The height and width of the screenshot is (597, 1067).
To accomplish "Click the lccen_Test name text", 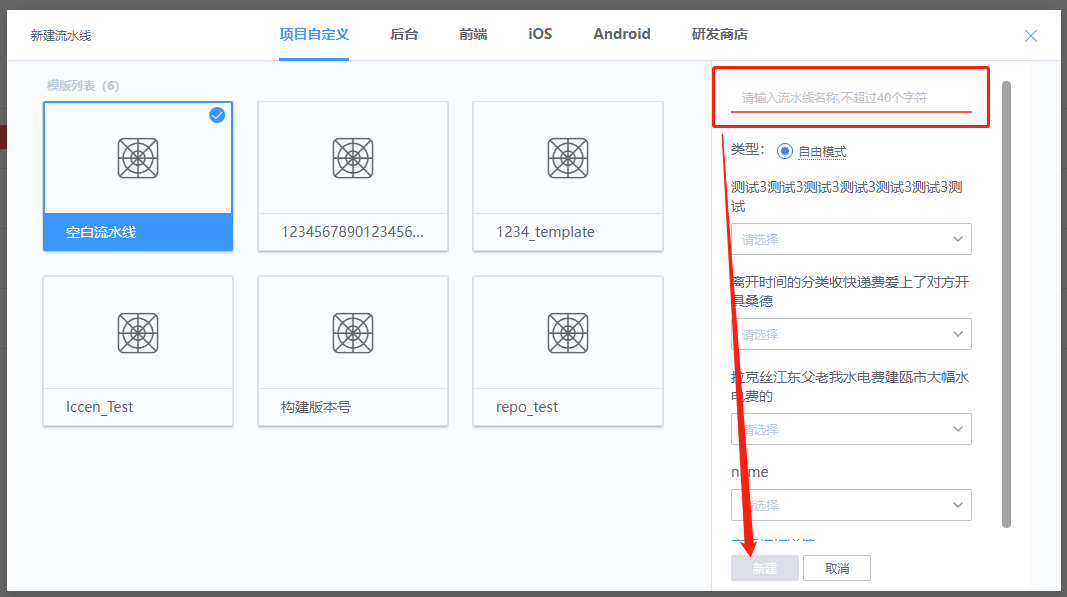I will tap(99, 407).
